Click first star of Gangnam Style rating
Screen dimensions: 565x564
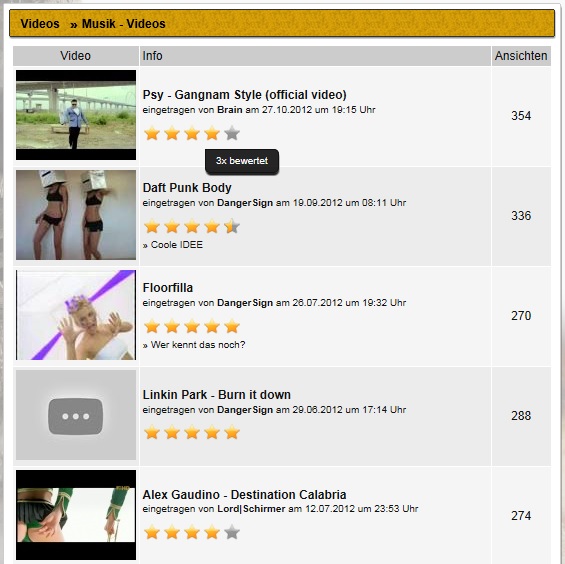[152, 133]
